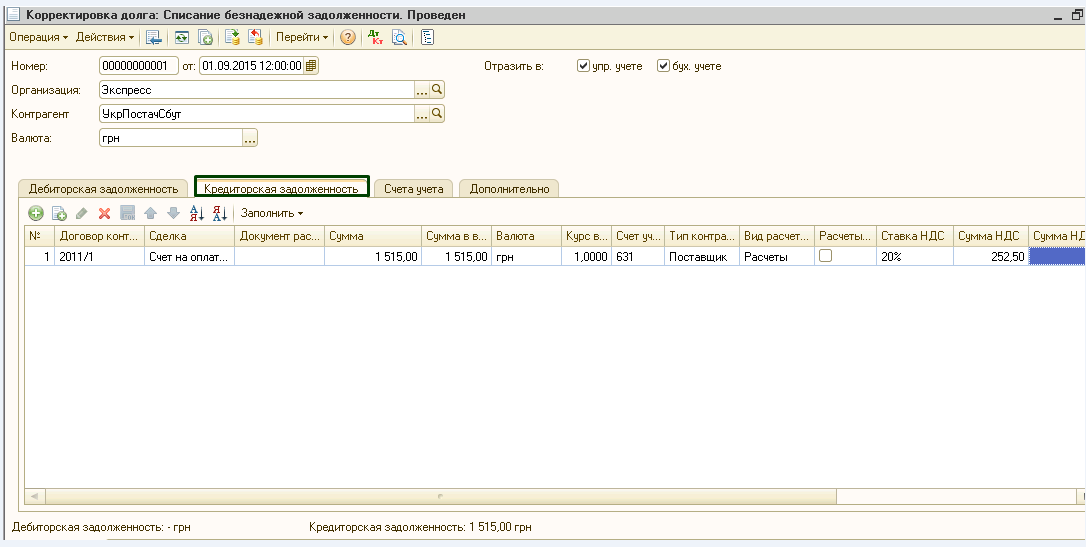Image resolution: width=1086 pixels, height=547 pixels.
Task: Click the horizontal scrollbar thumb below the table
Action: (441, 496)
